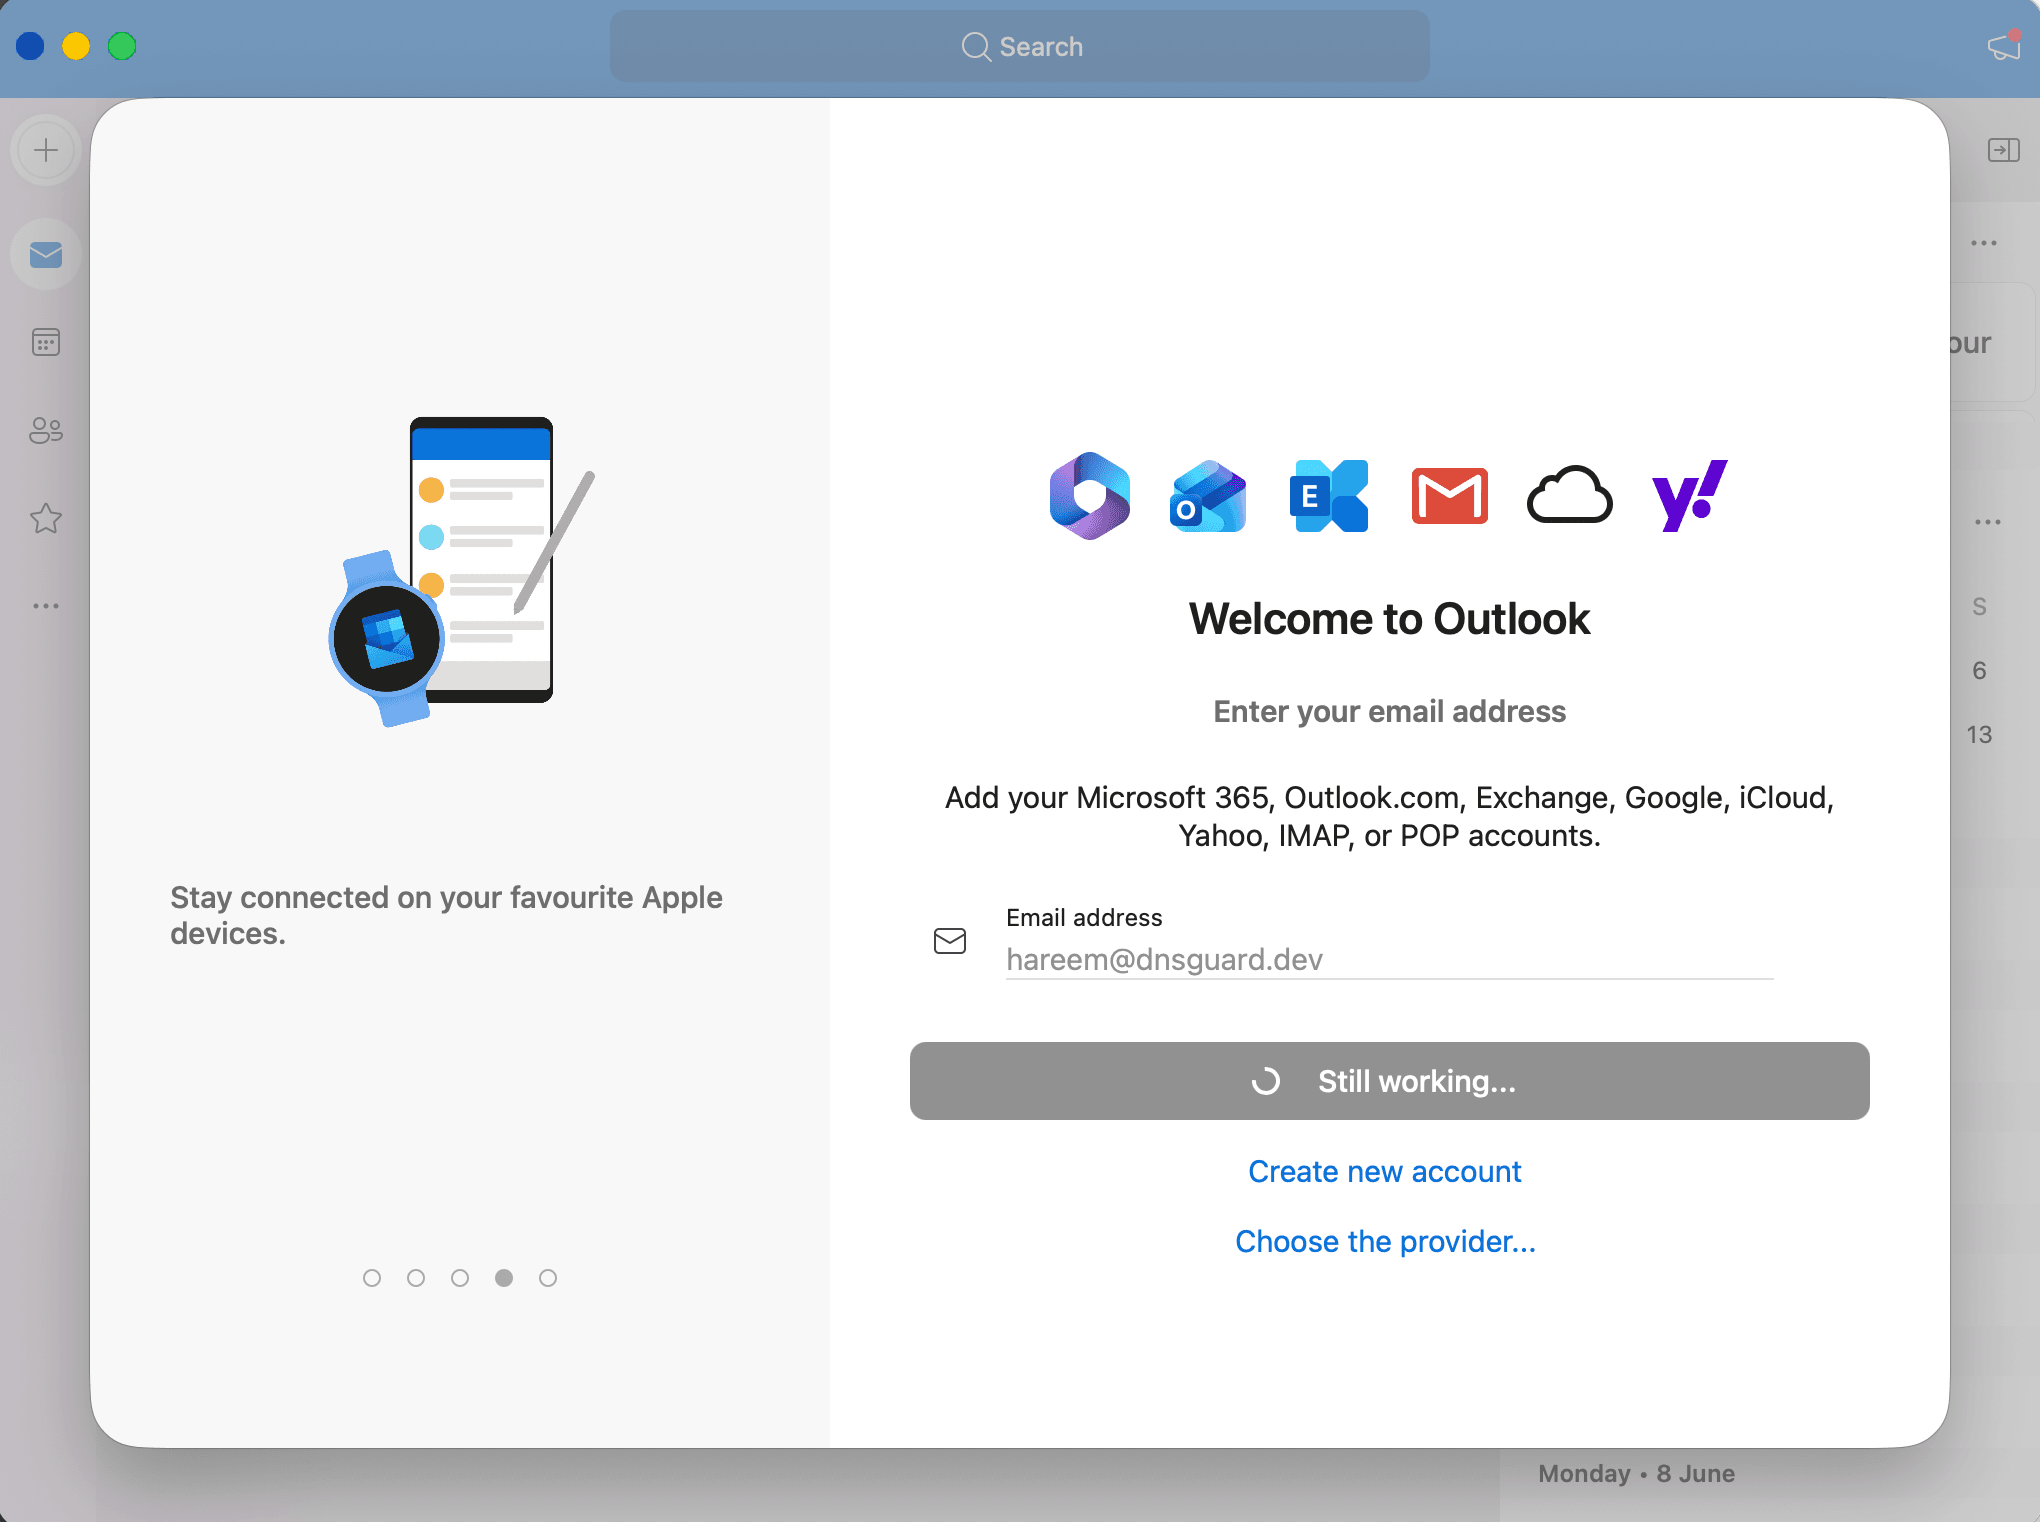Select the third onboarding page dot

[460, 1278]
